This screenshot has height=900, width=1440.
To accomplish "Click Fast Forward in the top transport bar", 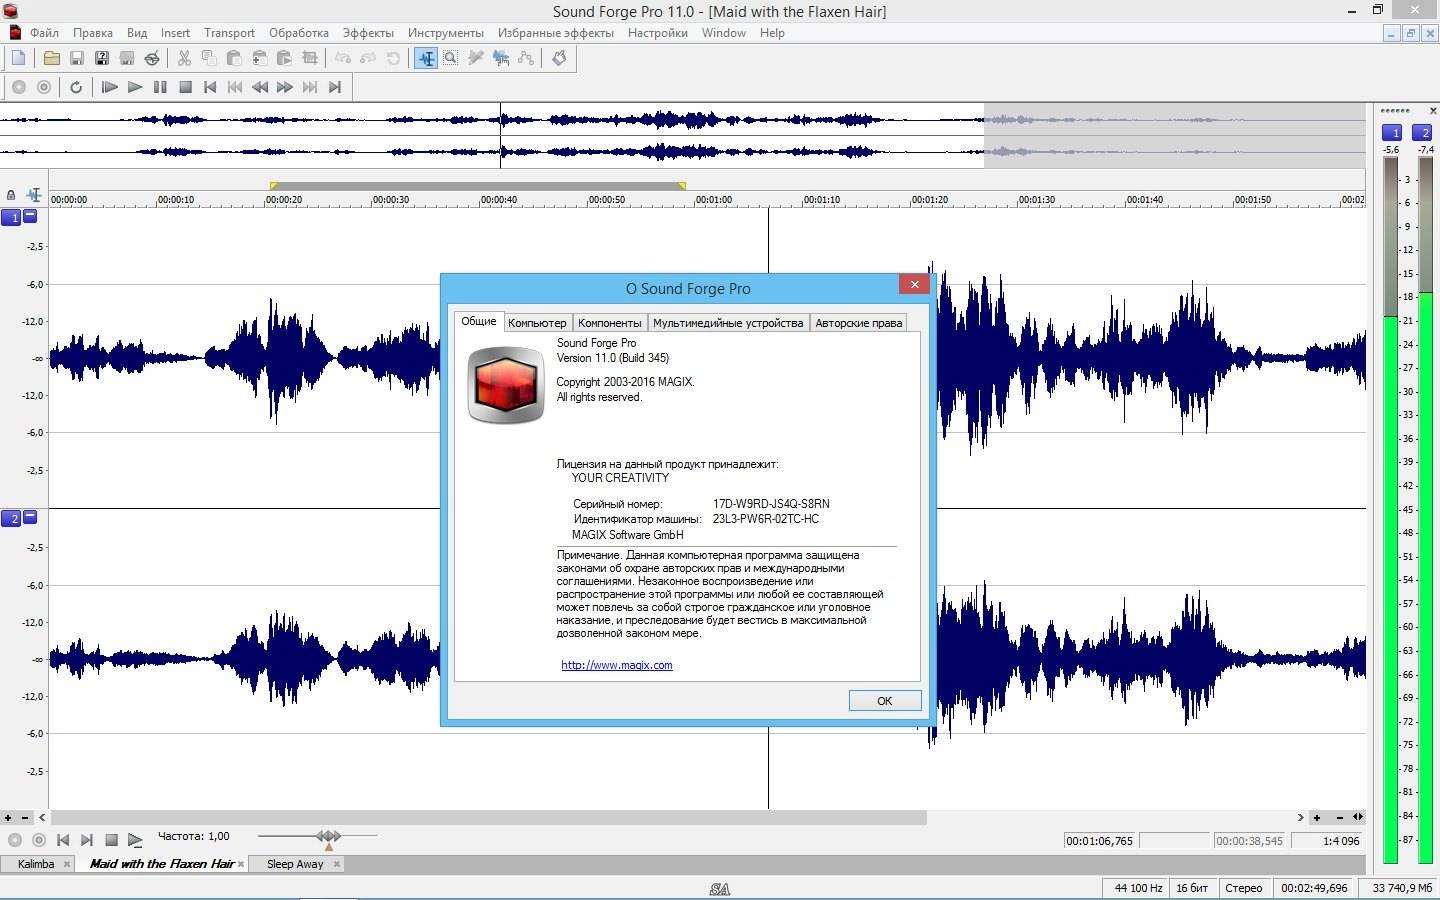I will [285, 87].
